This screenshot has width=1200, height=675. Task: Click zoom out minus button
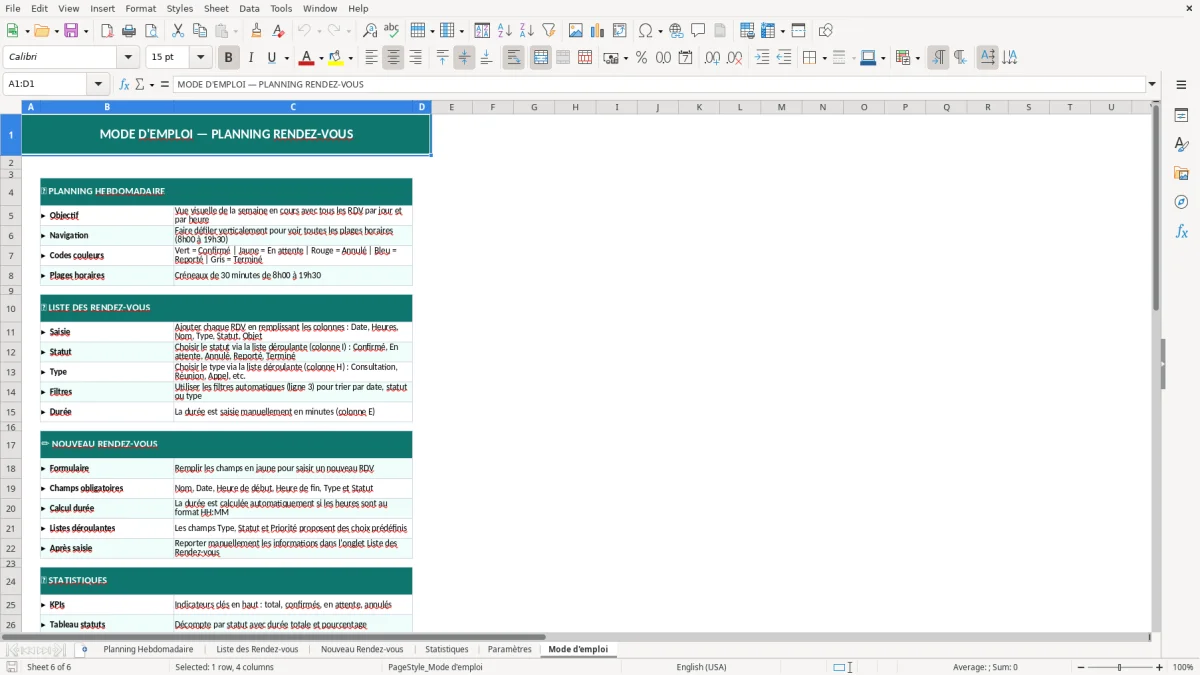pyautogui.click(x=1081, y=667)
